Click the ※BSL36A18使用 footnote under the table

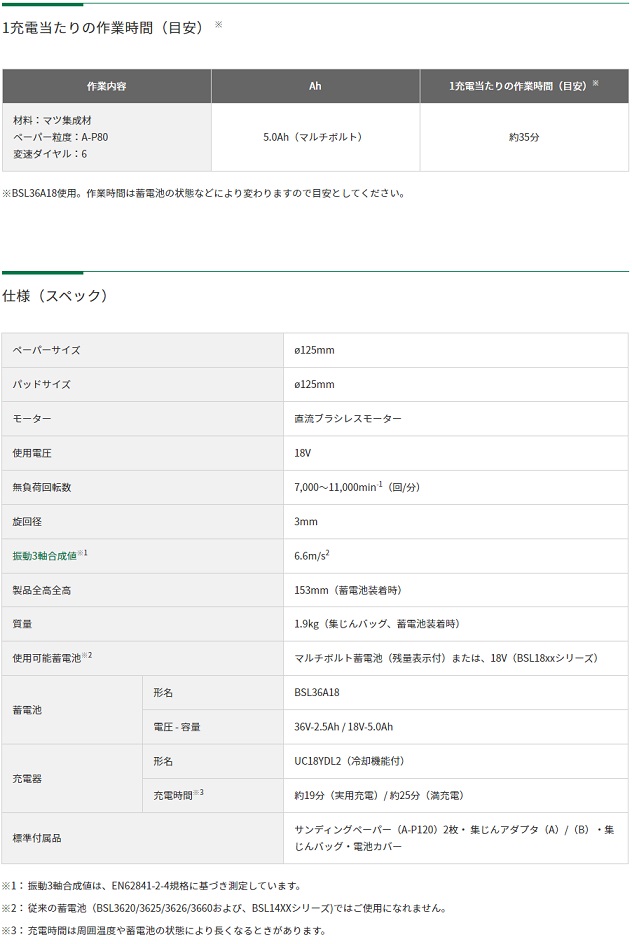coord(203,193)
